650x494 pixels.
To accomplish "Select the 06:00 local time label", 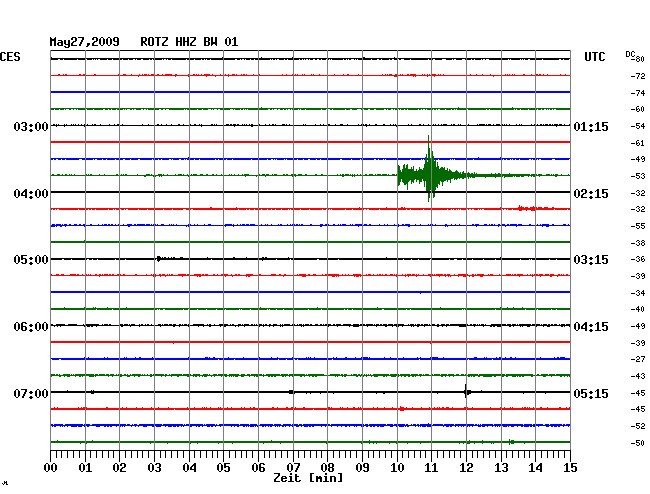I will (31, 327).
